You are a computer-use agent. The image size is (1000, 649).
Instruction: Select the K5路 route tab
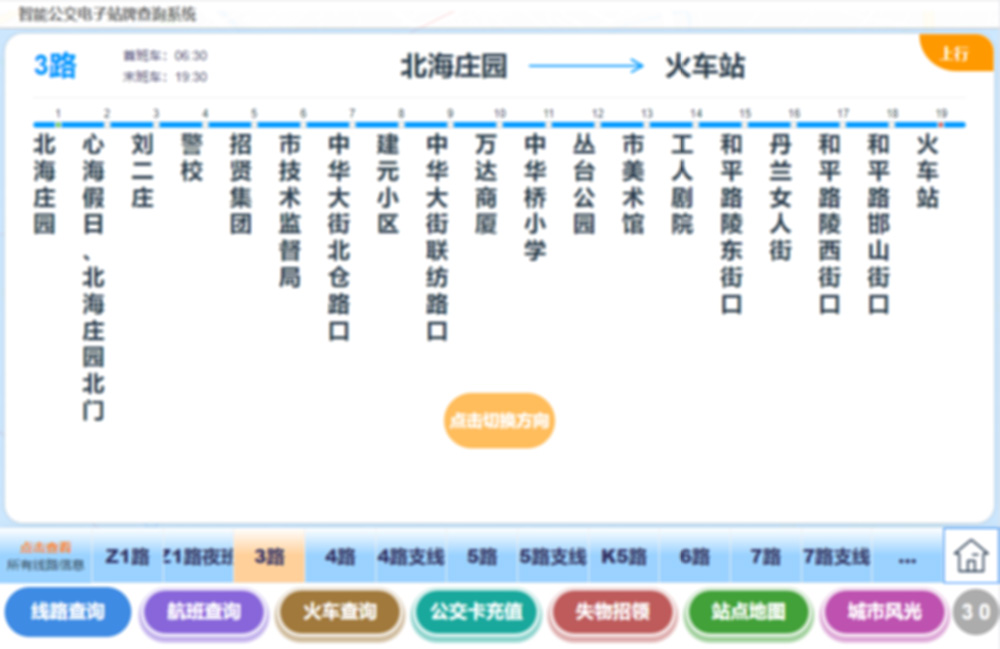click(624, 557)
